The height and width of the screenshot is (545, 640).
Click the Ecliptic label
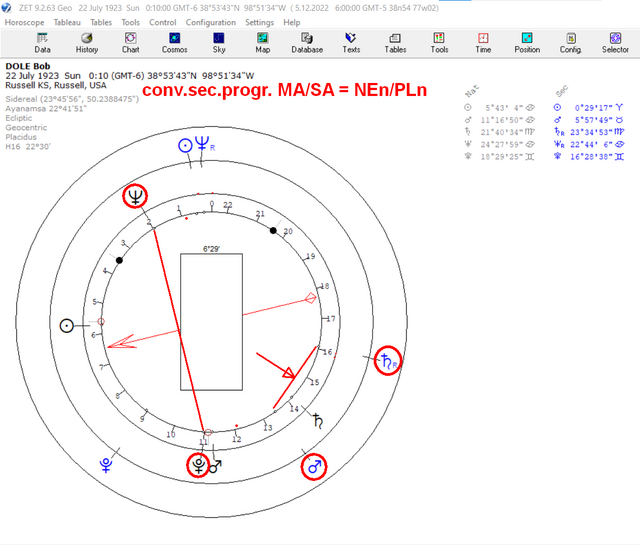click(19, 118)
